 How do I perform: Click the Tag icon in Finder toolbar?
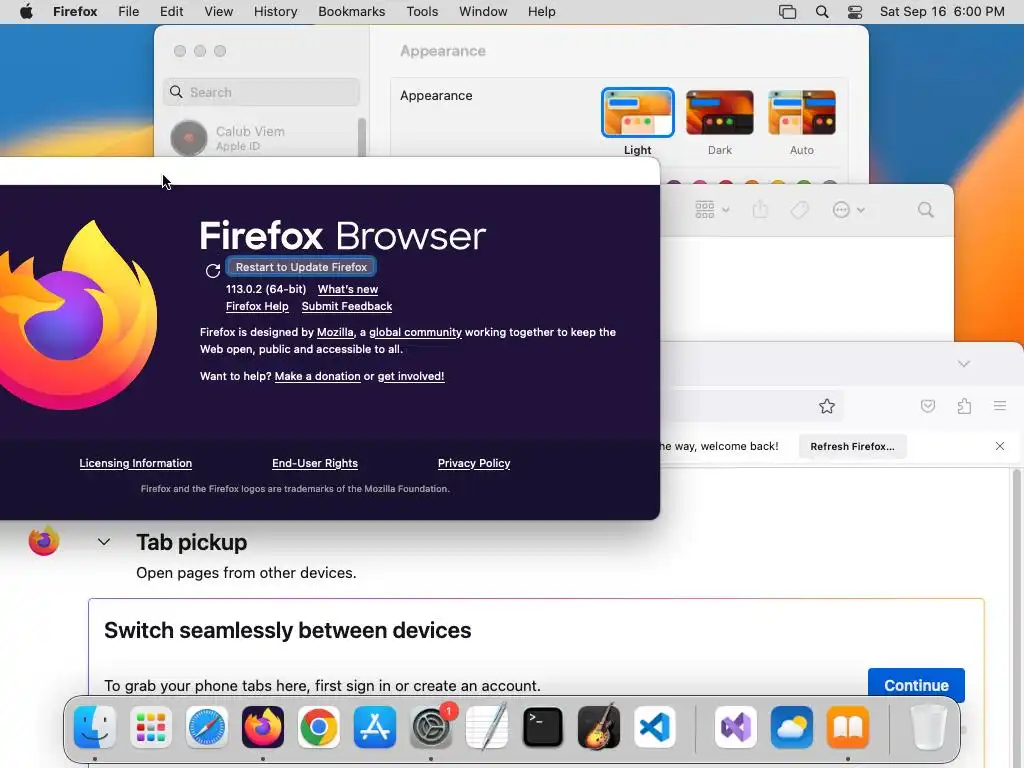point(800,210)
